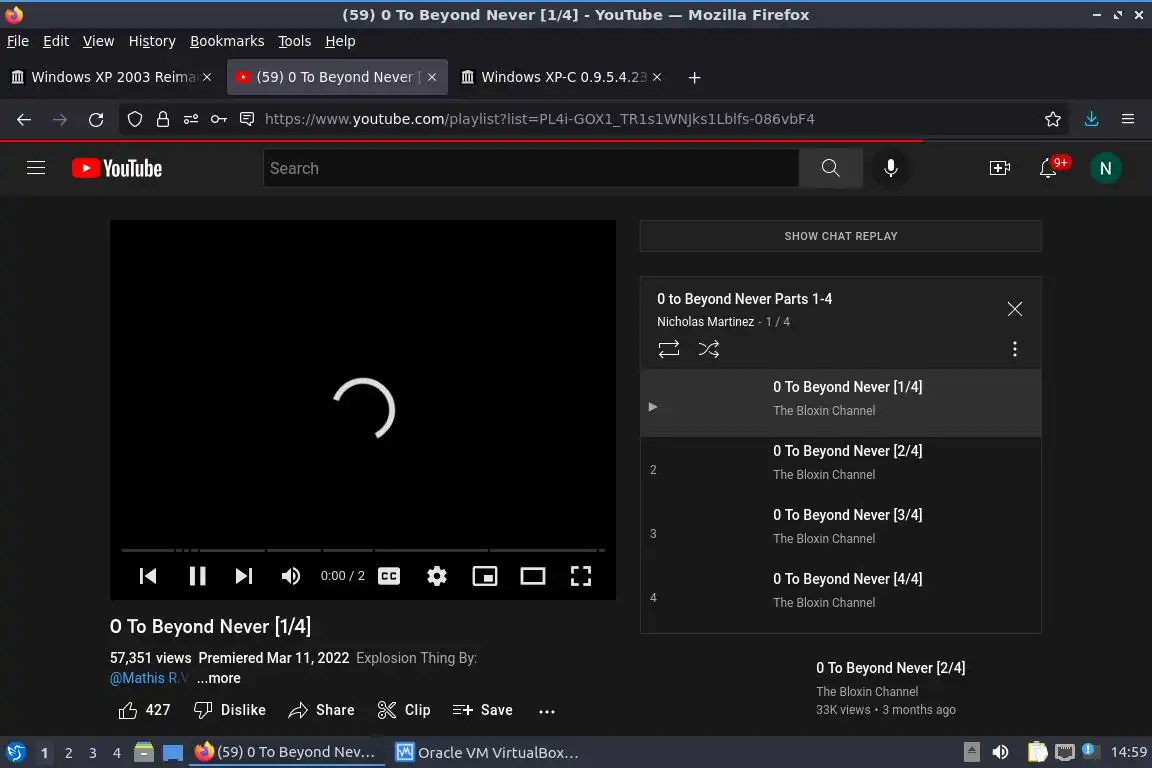The width and height of the screenshot is (1152, 768).
Task: Open the Edit menu
Action: coord(56,41)
